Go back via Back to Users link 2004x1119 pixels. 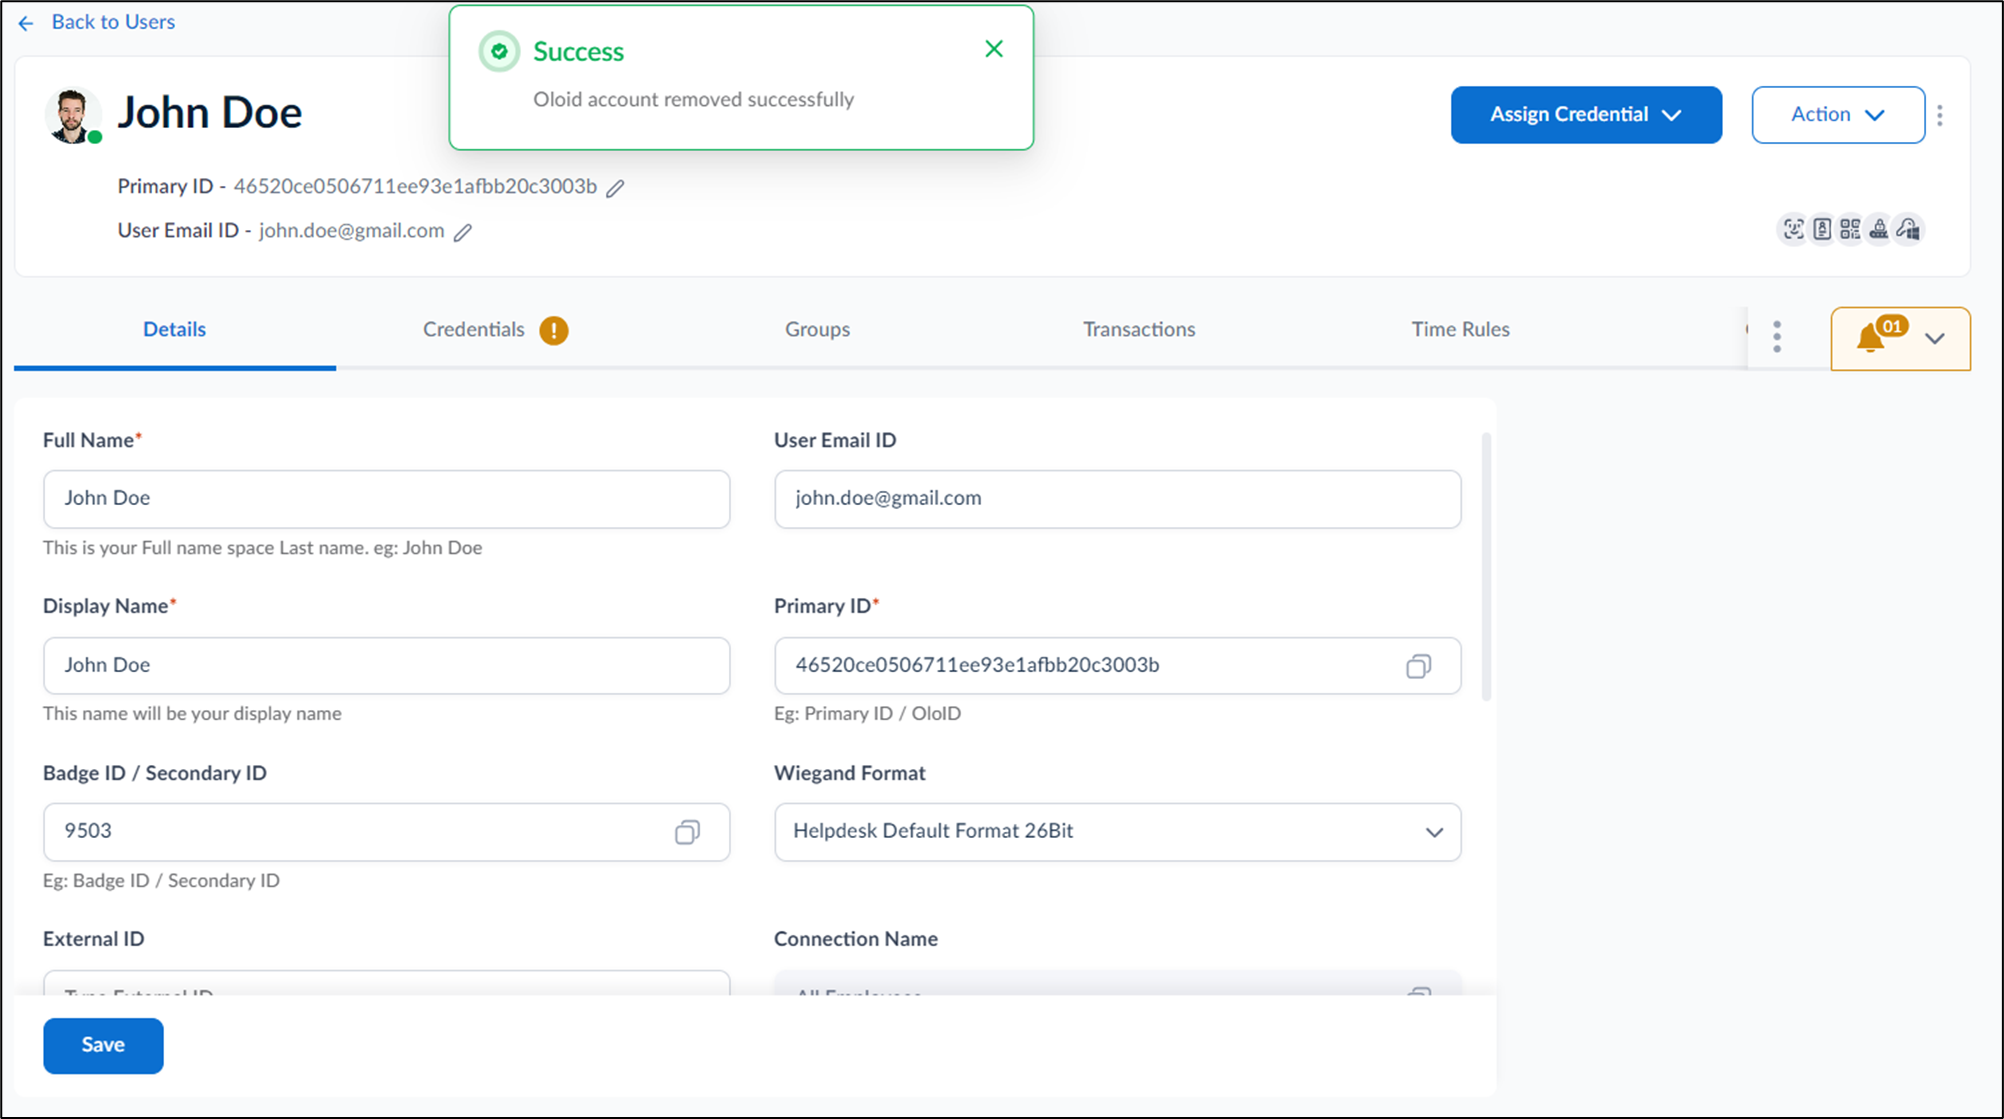coord(113,22)
